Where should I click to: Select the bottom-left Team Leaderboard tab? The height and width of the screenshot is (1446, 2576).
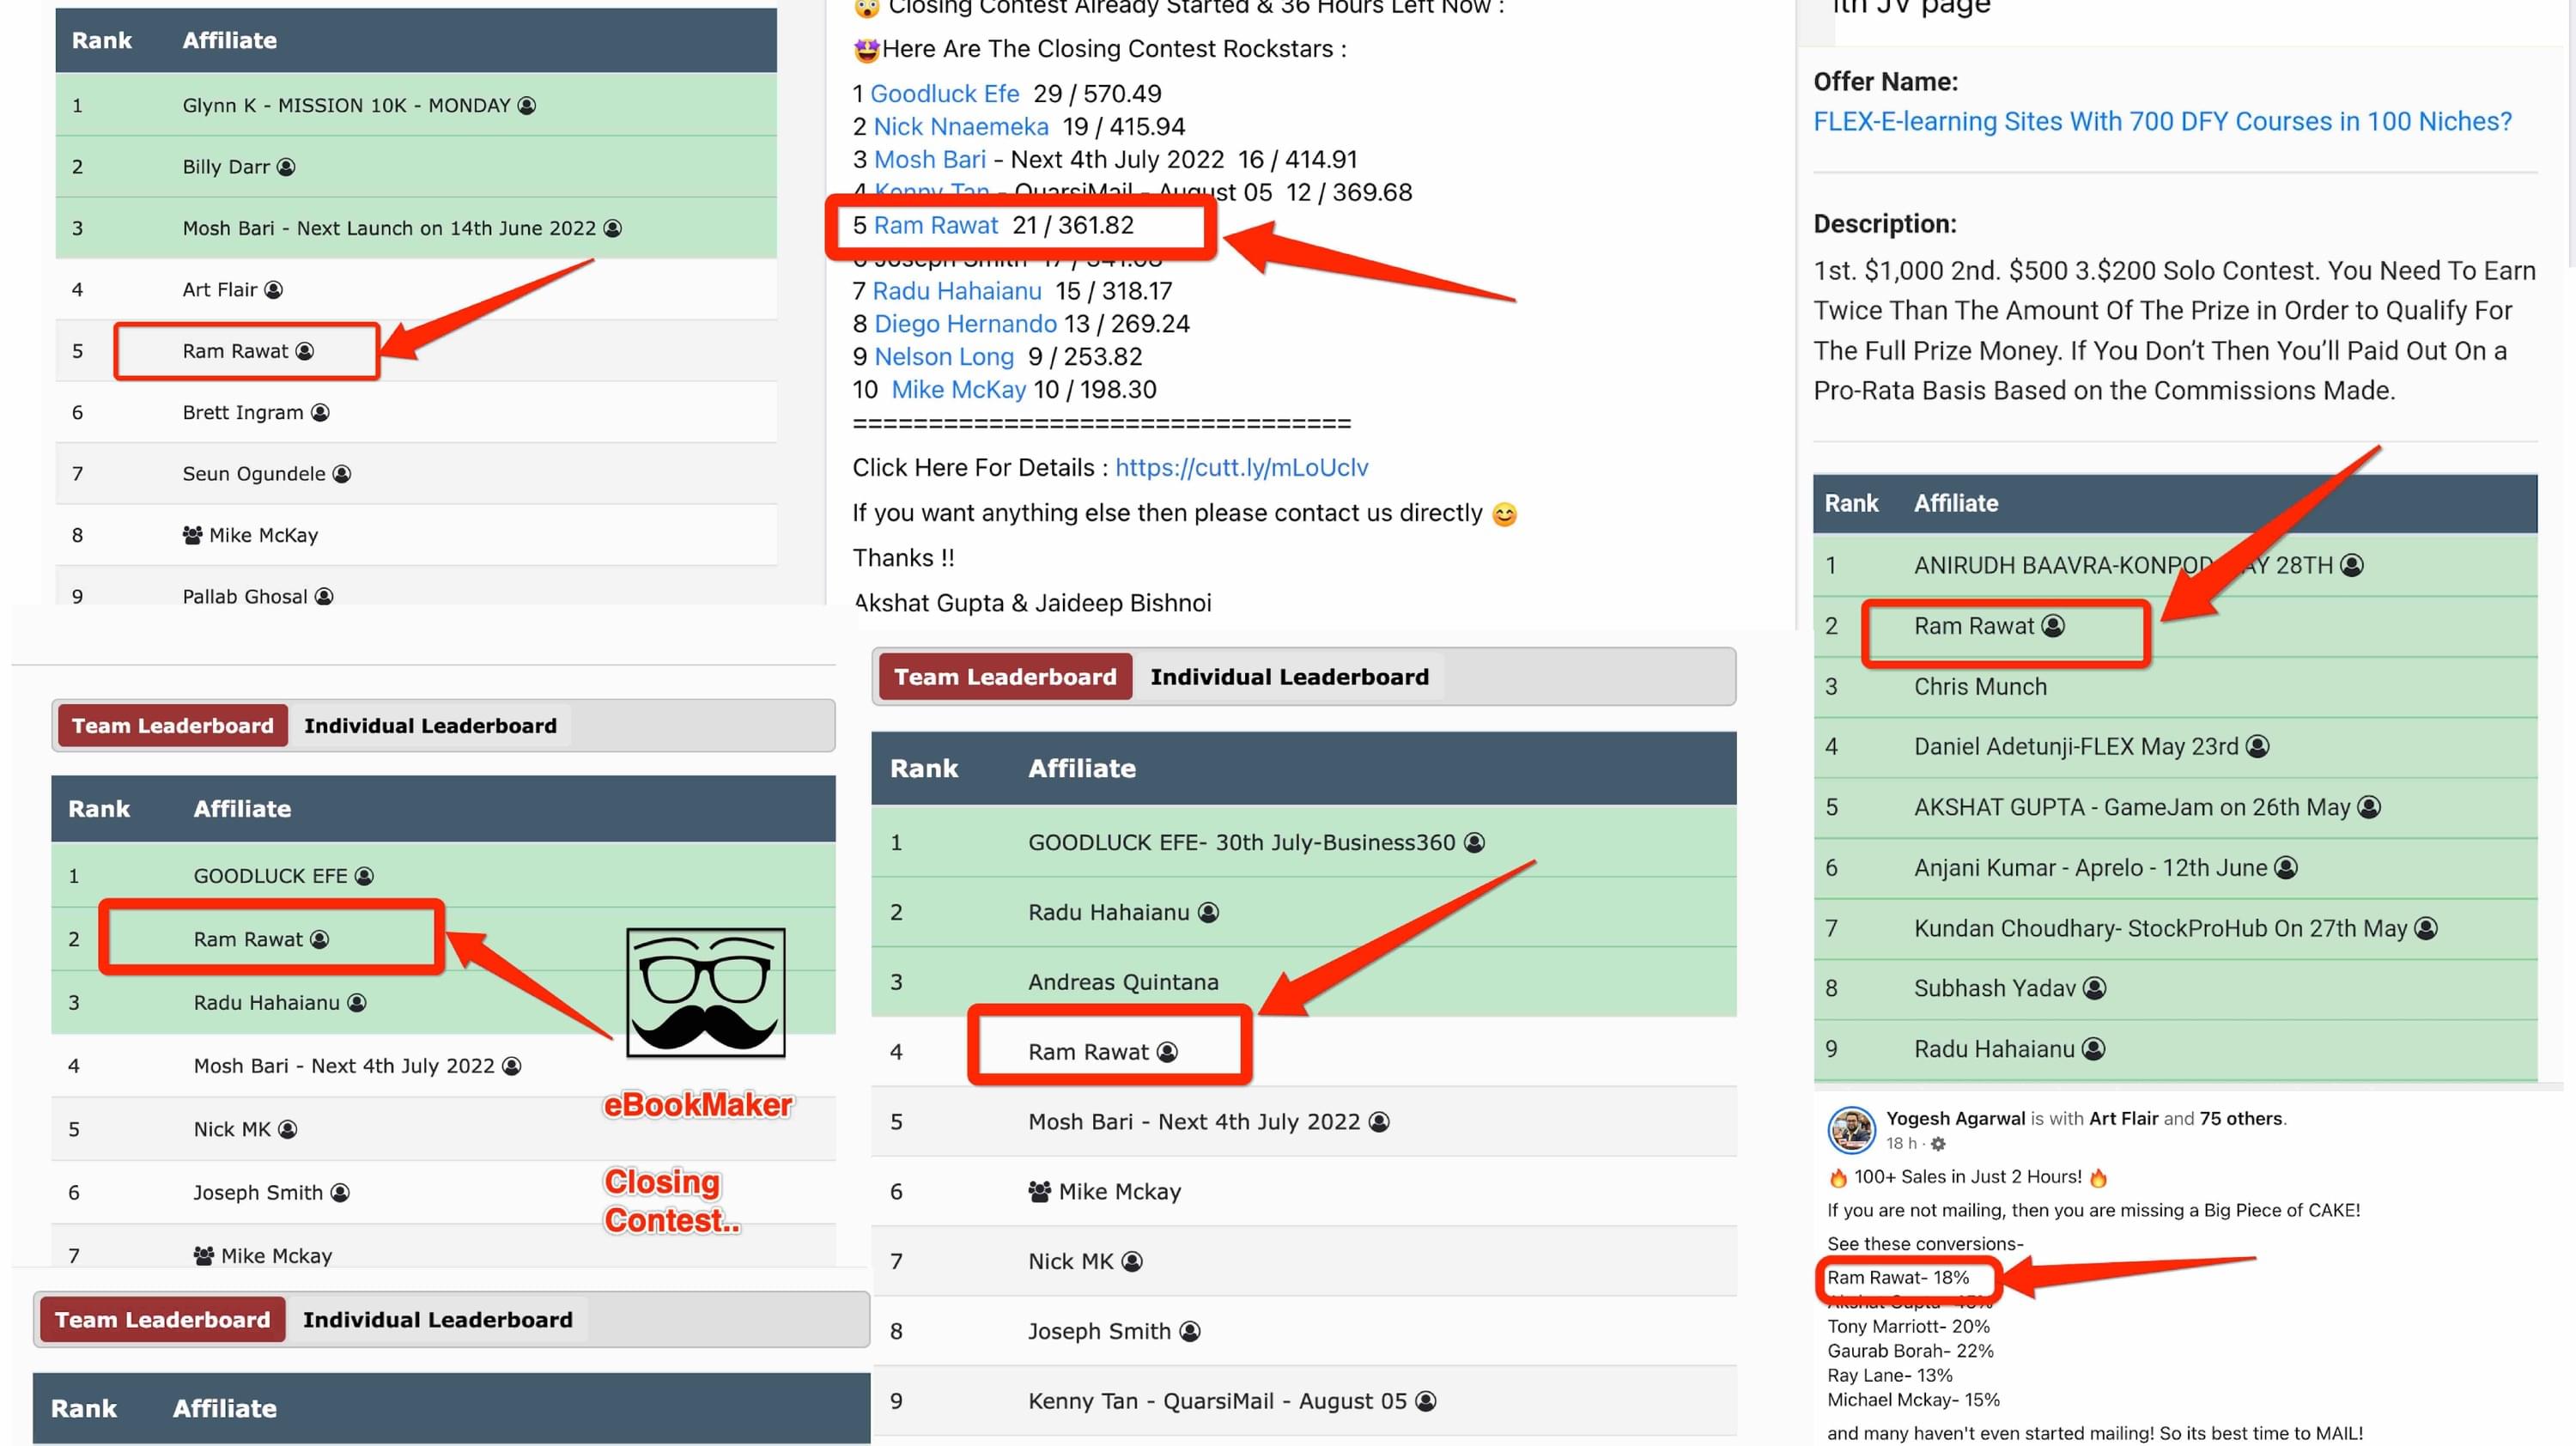(162, 1320)
